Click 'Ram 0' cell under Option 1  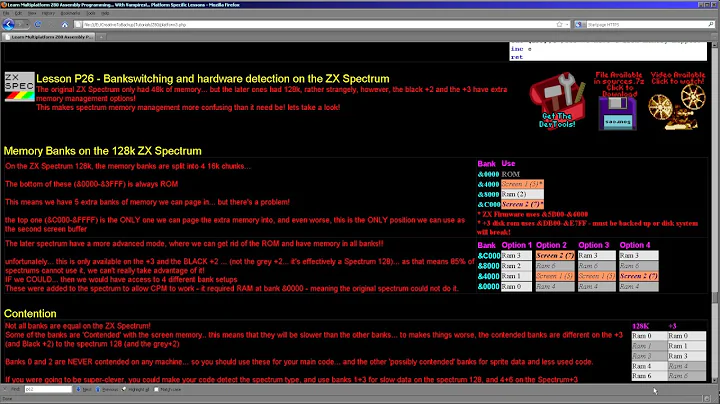(516, 286)
